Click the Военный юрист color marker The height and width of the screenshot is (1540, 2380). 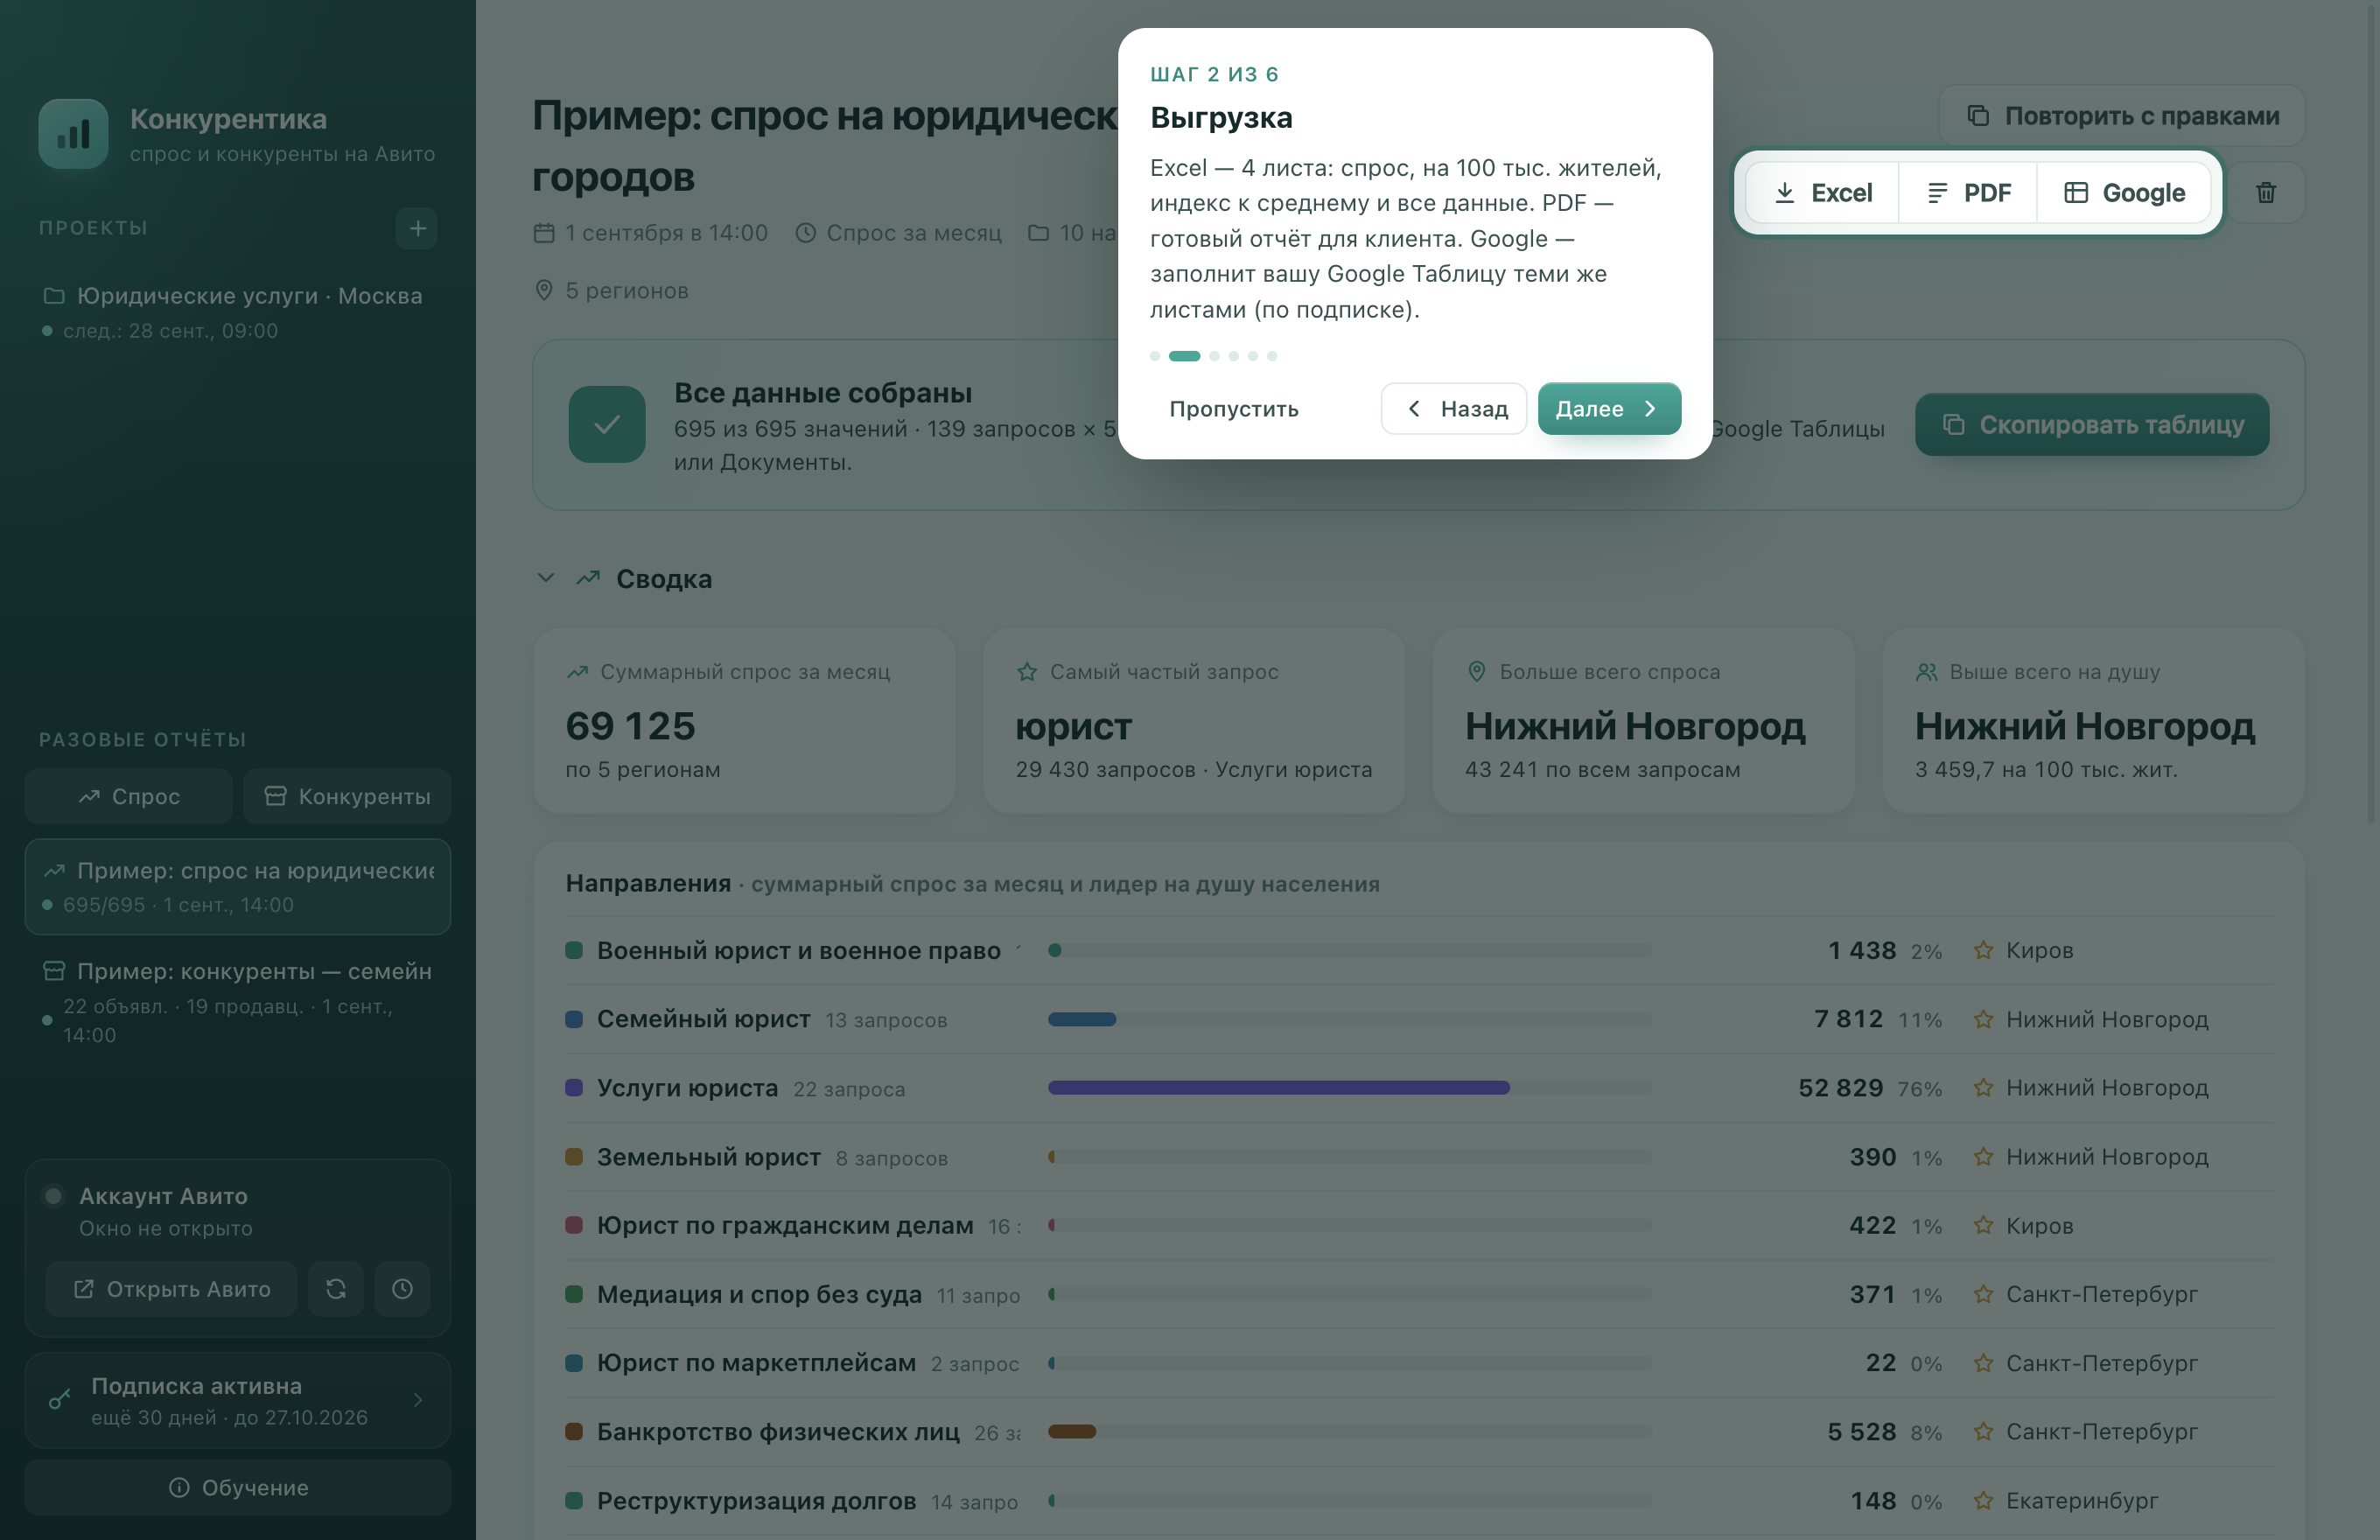pyautogui.click(x=574, y=950)
